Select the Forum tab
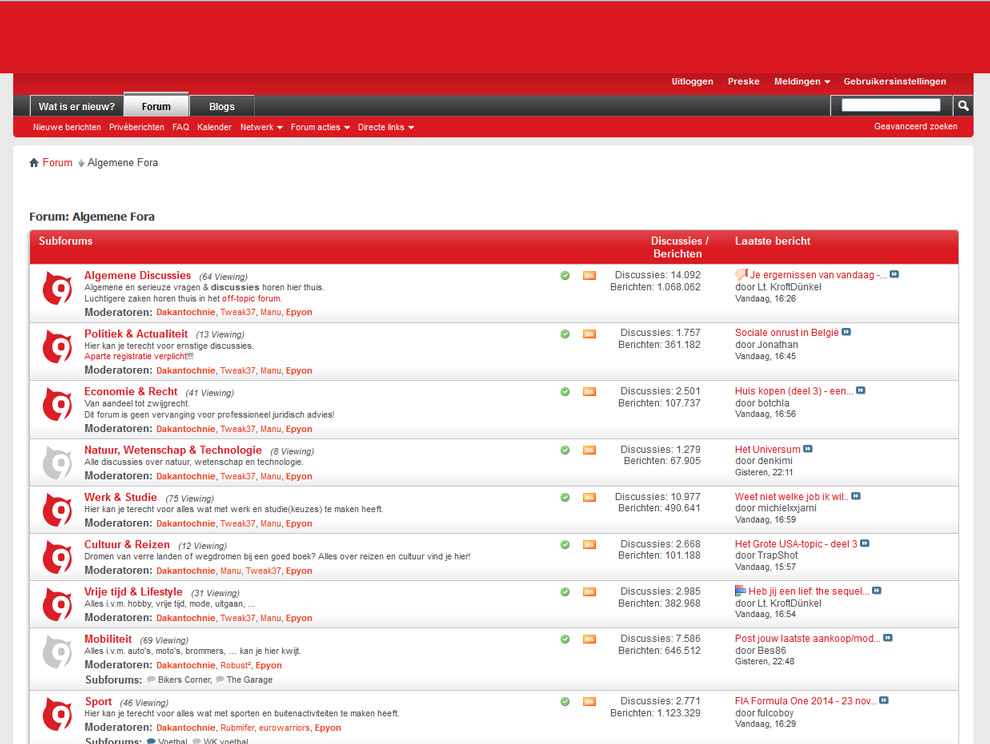Image resolution: width=990 pixels, height=744 pixels. click(x=156, y=105)
